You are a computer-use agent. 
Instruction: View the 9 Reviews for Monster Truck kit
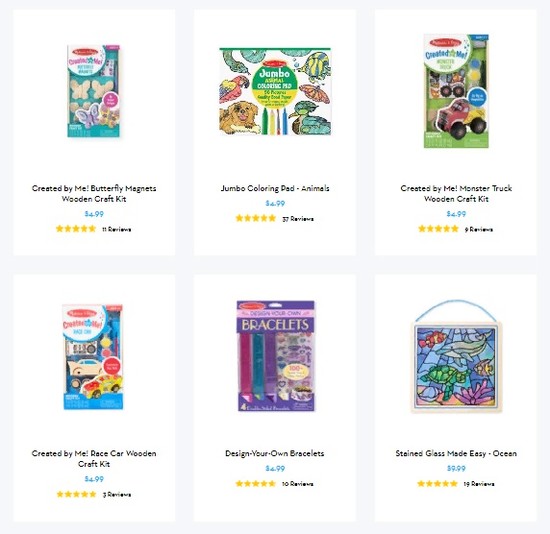pyautogui.click(x=479, y=229)
